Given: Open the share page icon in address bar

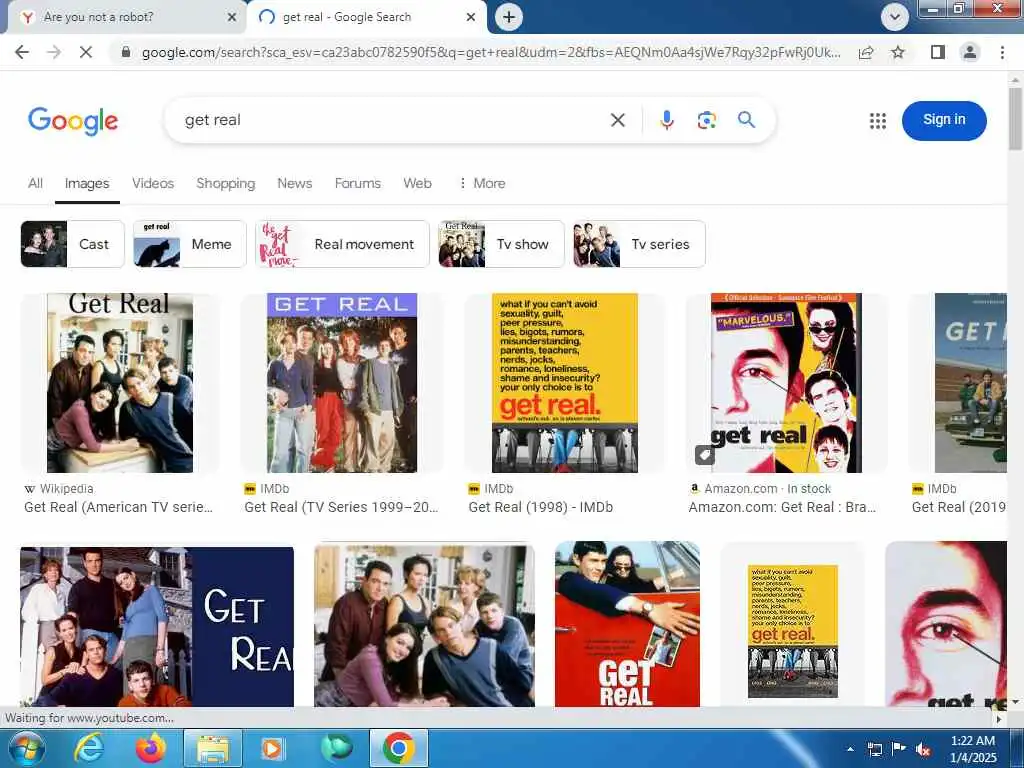Looking at the screenshot, I should click(866, 52).
